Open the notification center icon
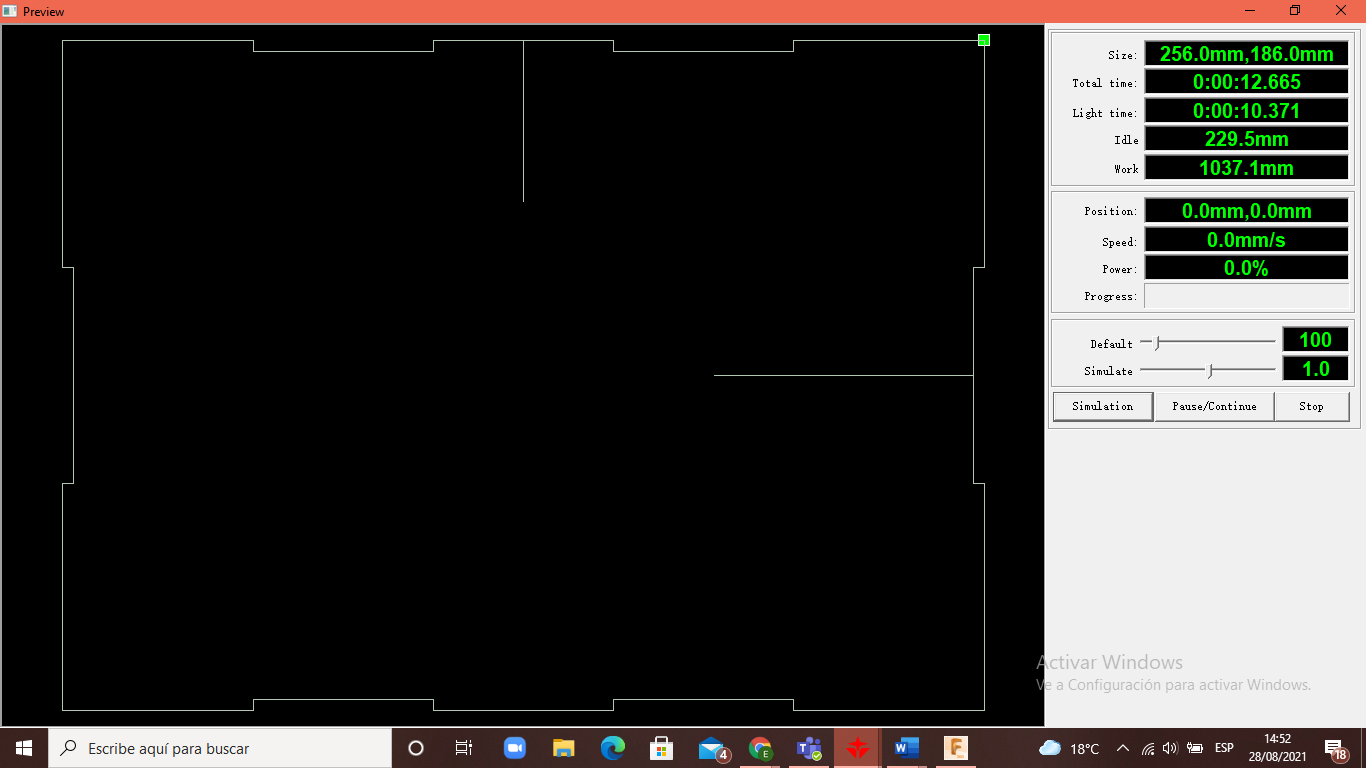1366x768 pixels. 1336,748
